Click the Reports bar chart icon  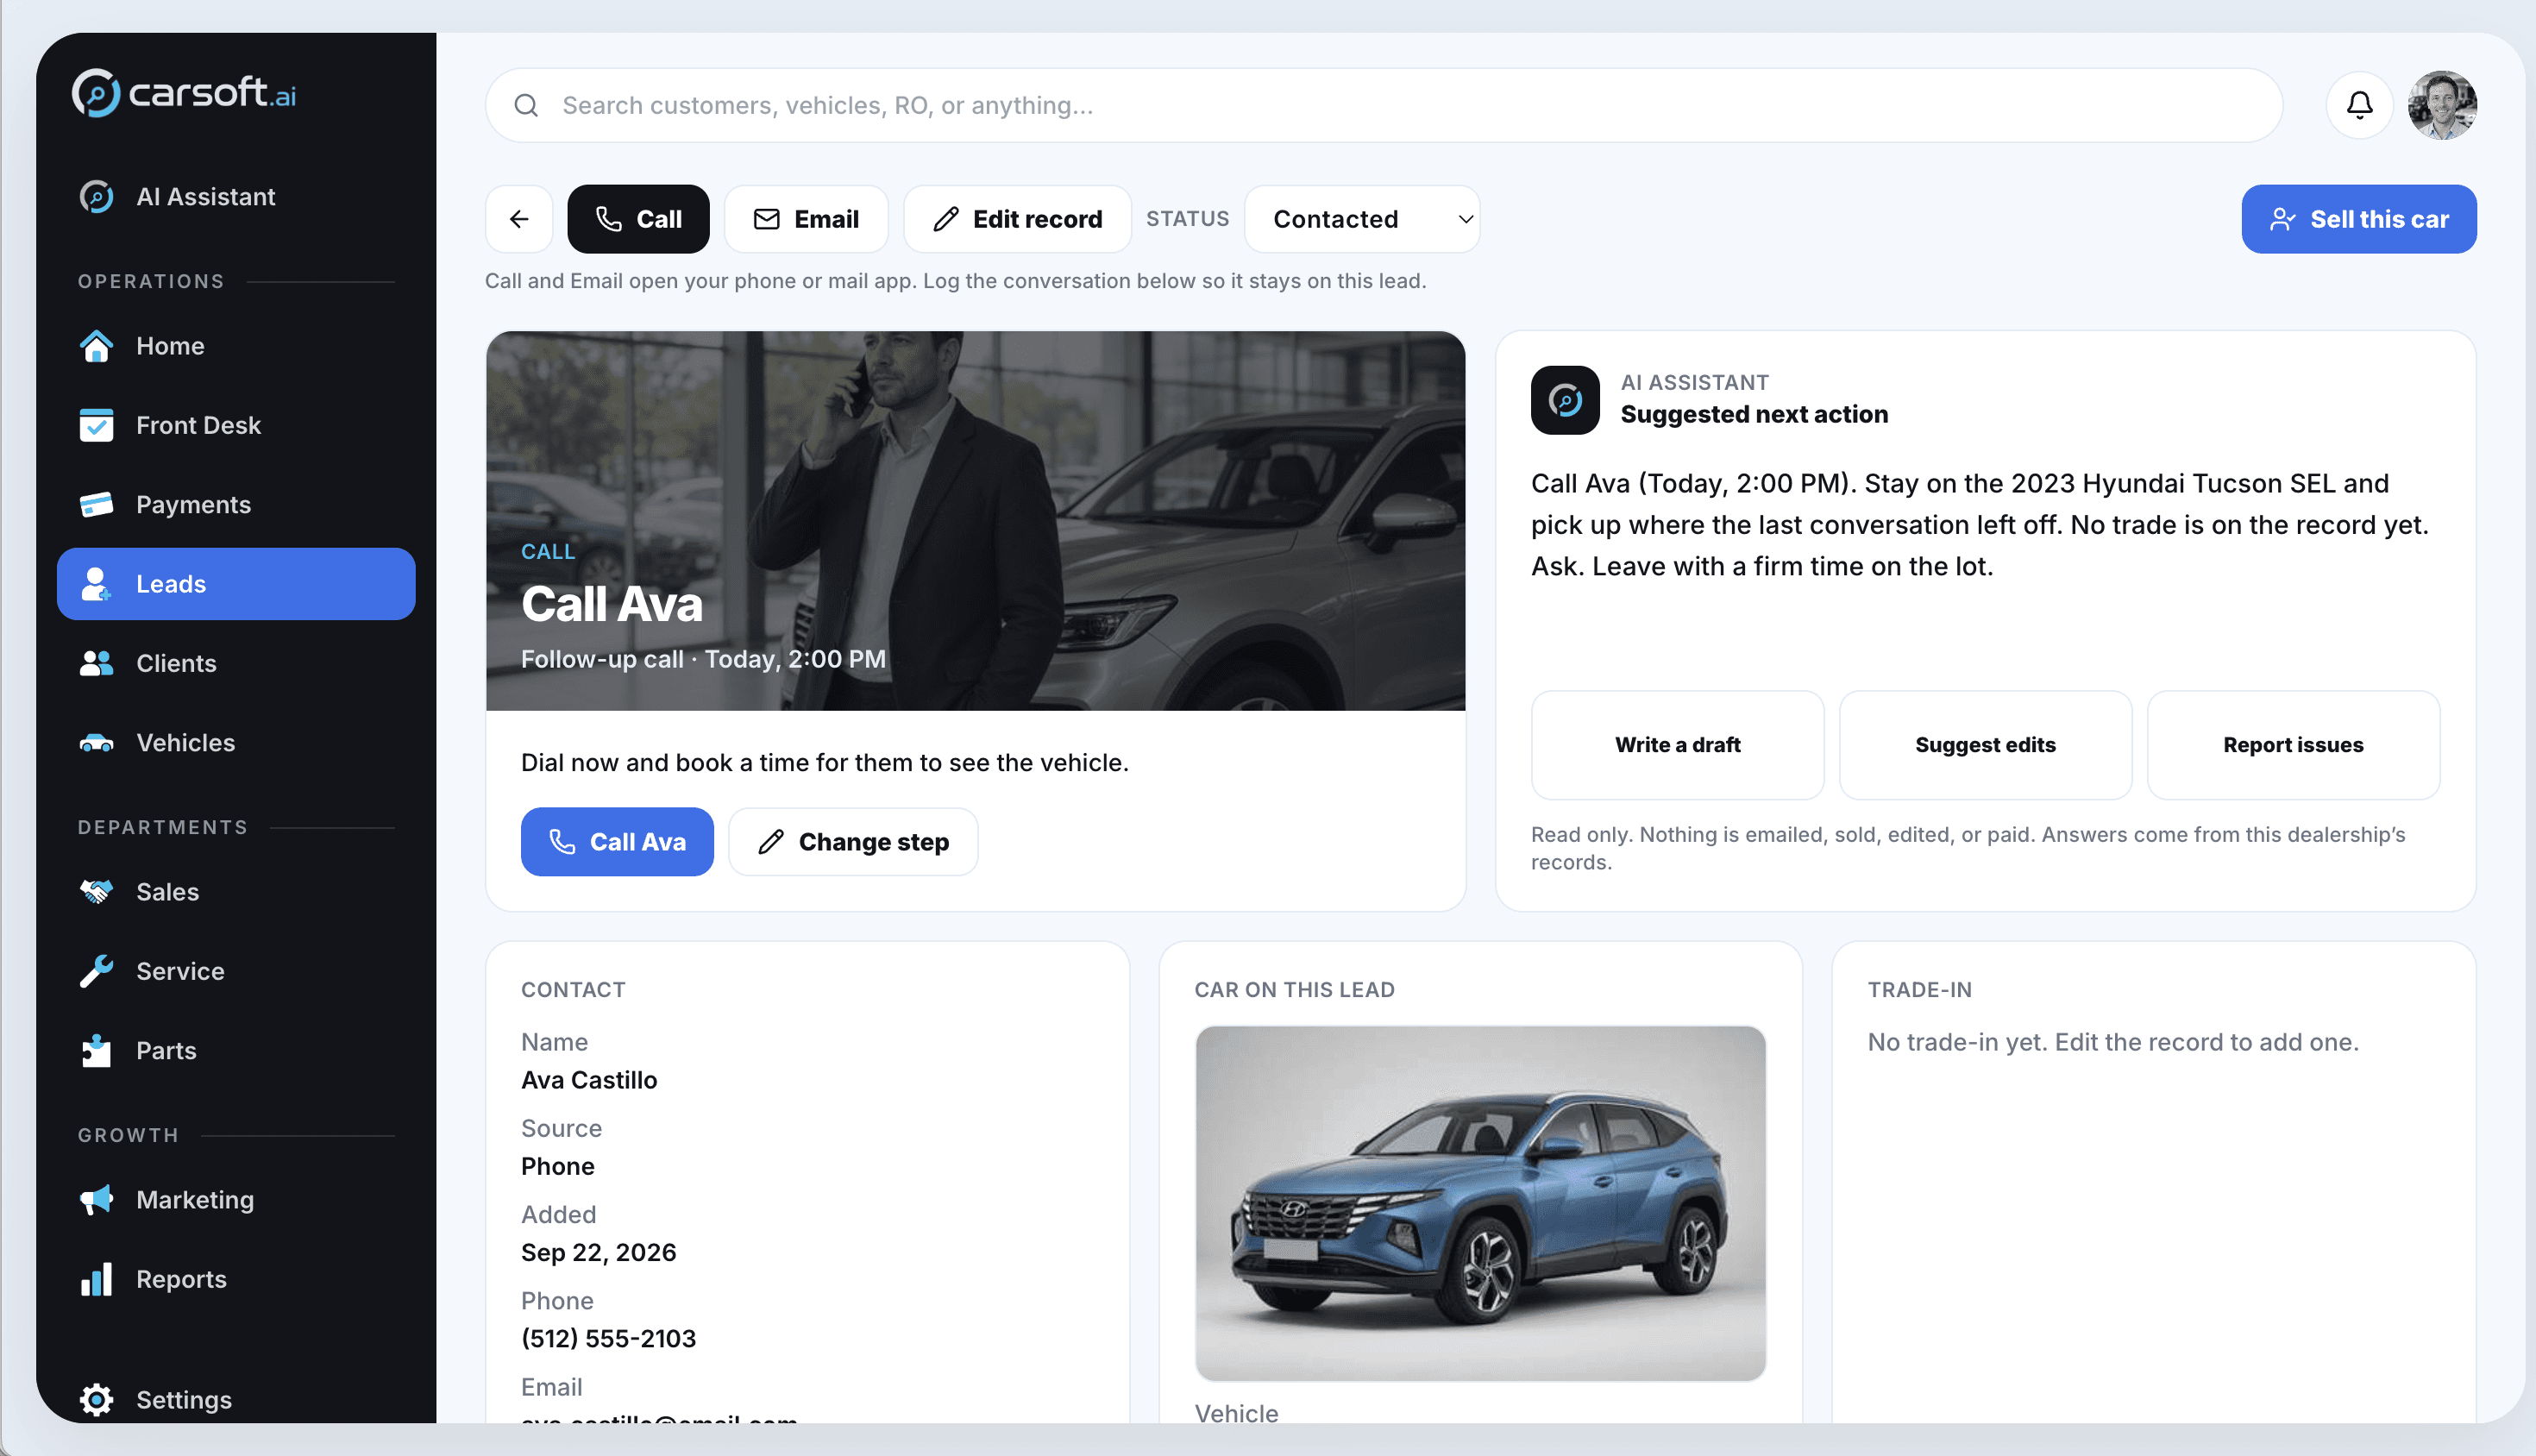click(x=96, y=1279)
